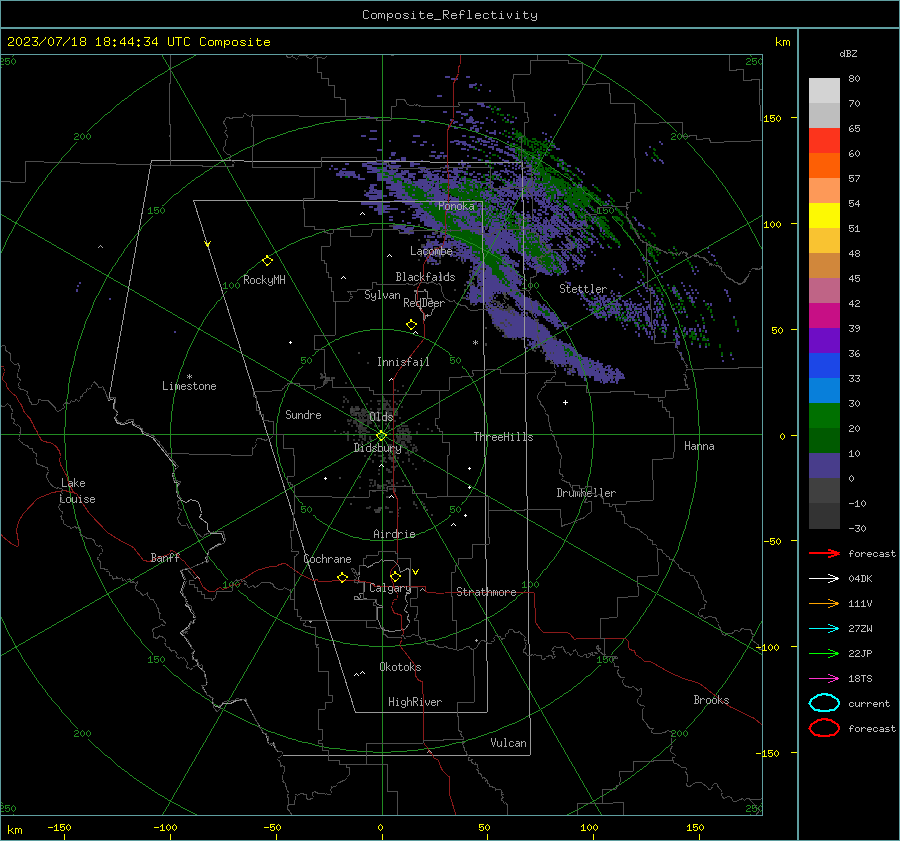Click the asterisk marker east of Innisfail

(x=475, y=343)
